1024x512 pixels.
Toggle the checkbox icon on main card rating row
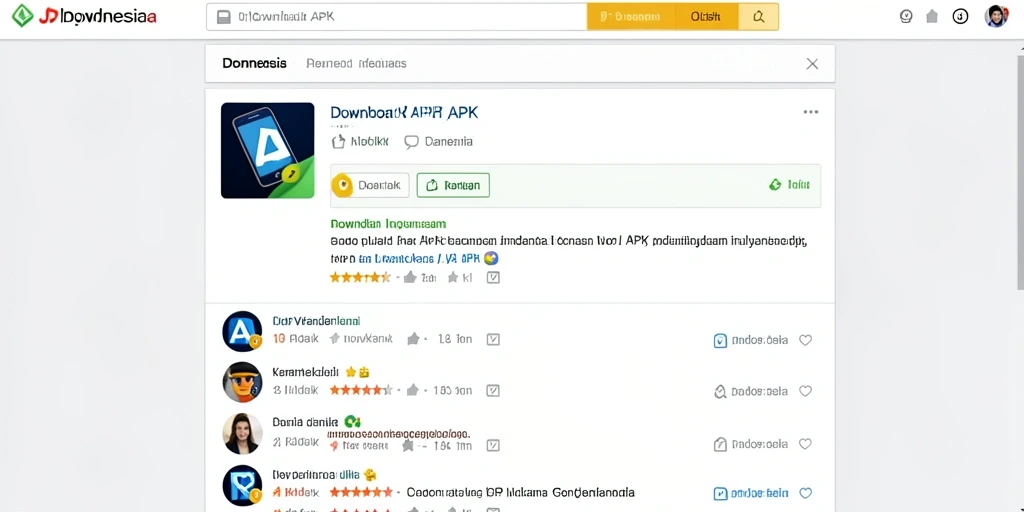pos(494,278)
